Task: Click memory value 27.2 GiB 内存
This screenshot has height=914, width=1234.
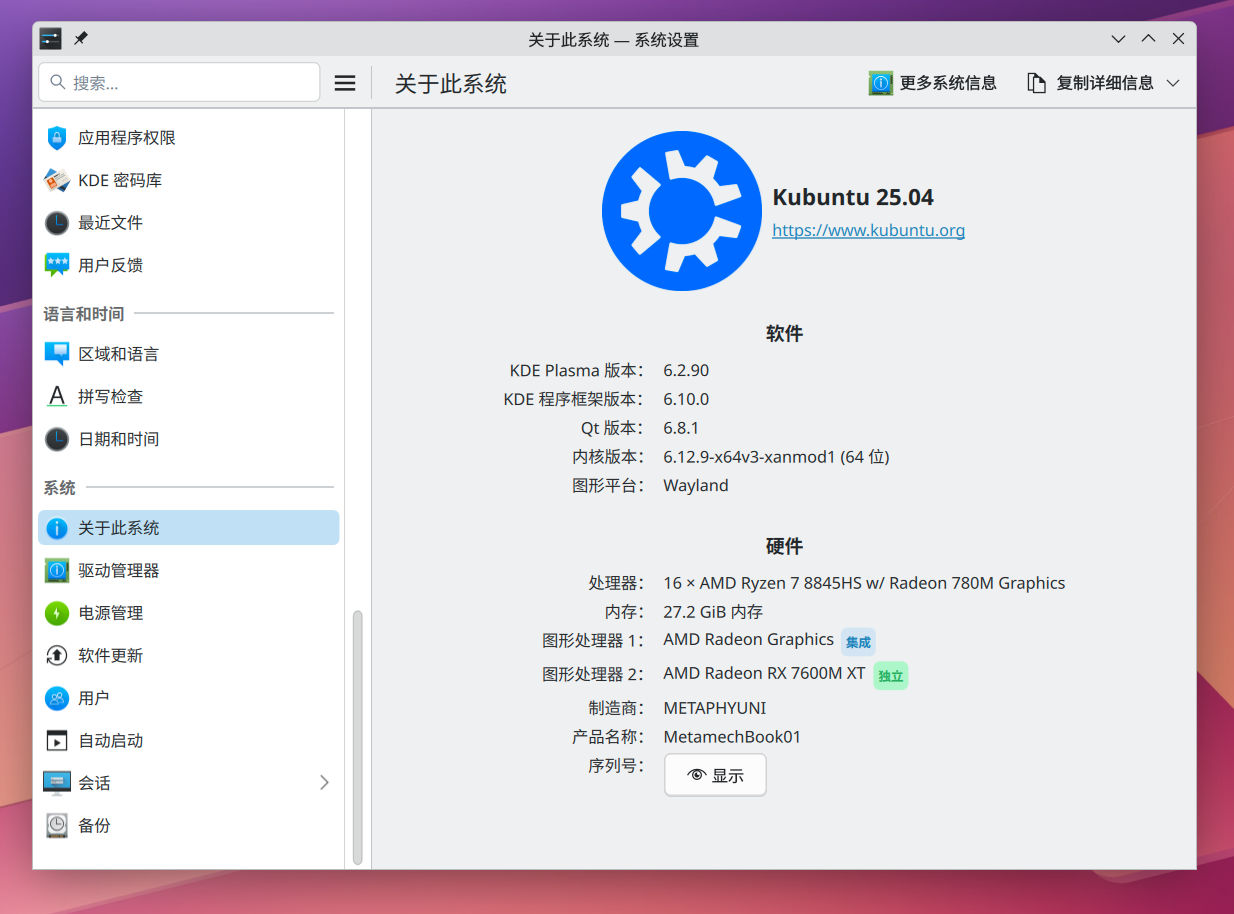Action: [713, 612]
